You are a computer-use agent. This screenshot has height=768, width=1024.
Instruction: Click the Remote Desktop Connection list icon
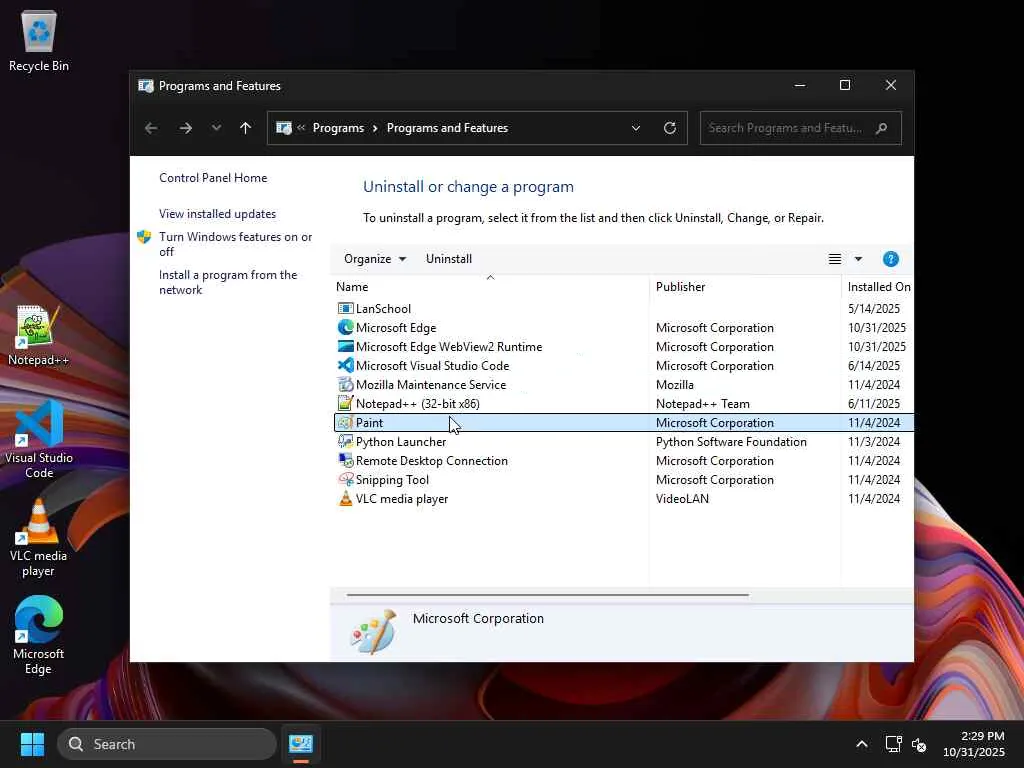345,460
